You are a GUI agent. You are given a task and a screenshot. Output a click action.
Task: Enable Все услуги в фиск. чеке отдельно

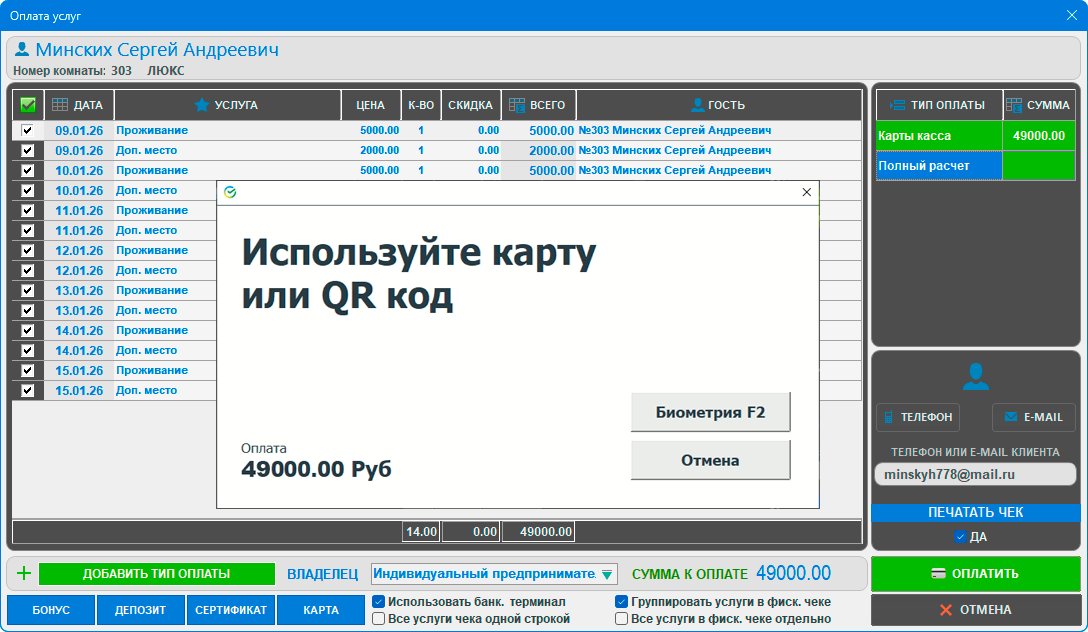tap(622, 618)
